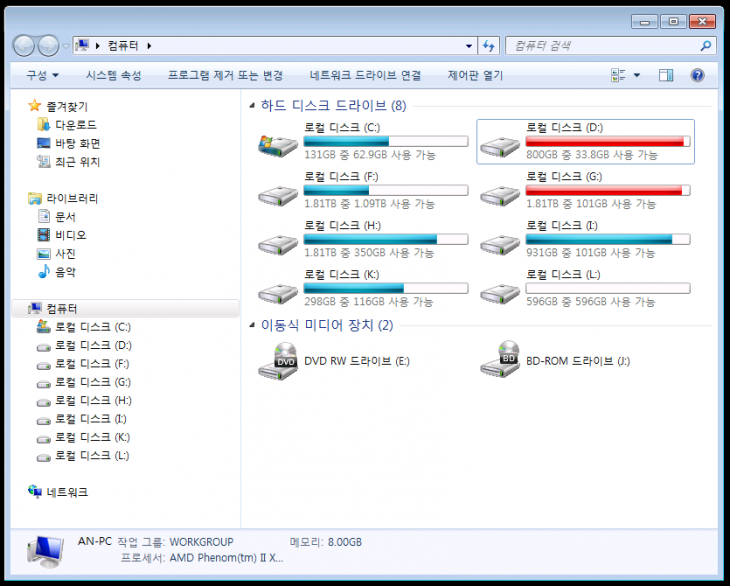Click the 네트워크 network icon
730x586 pixels.
(34, 491)
